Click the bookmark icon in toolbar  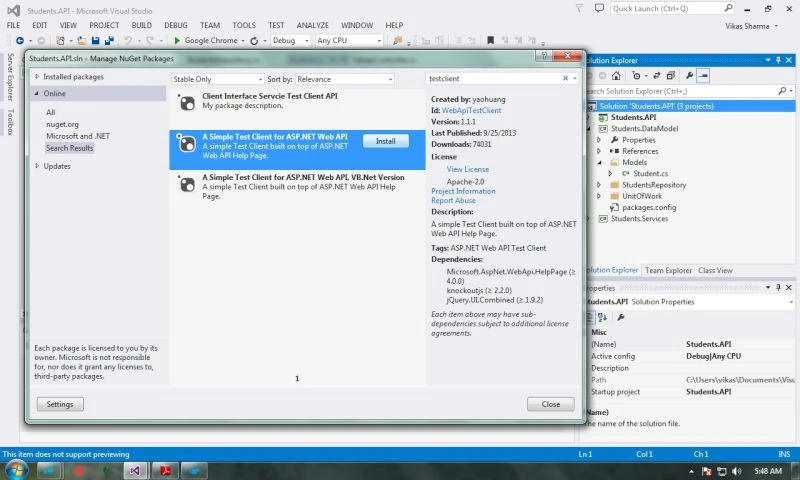click(490, 40)
